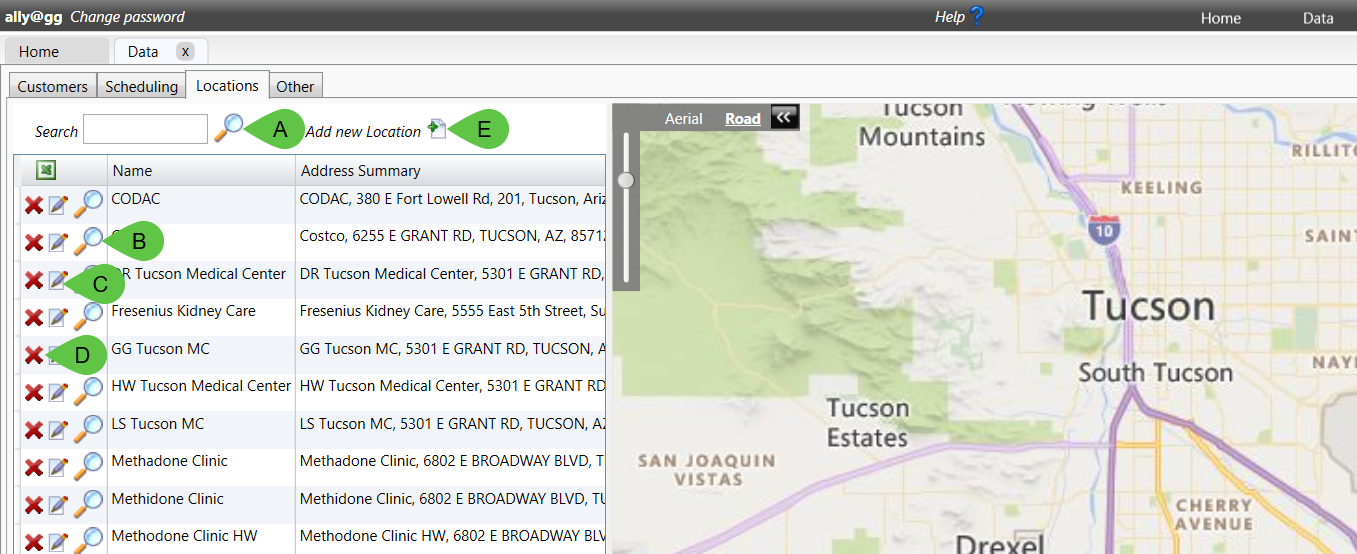Switch to the Customers tab
Screen dimensions: 1357x554
(53, 86)
